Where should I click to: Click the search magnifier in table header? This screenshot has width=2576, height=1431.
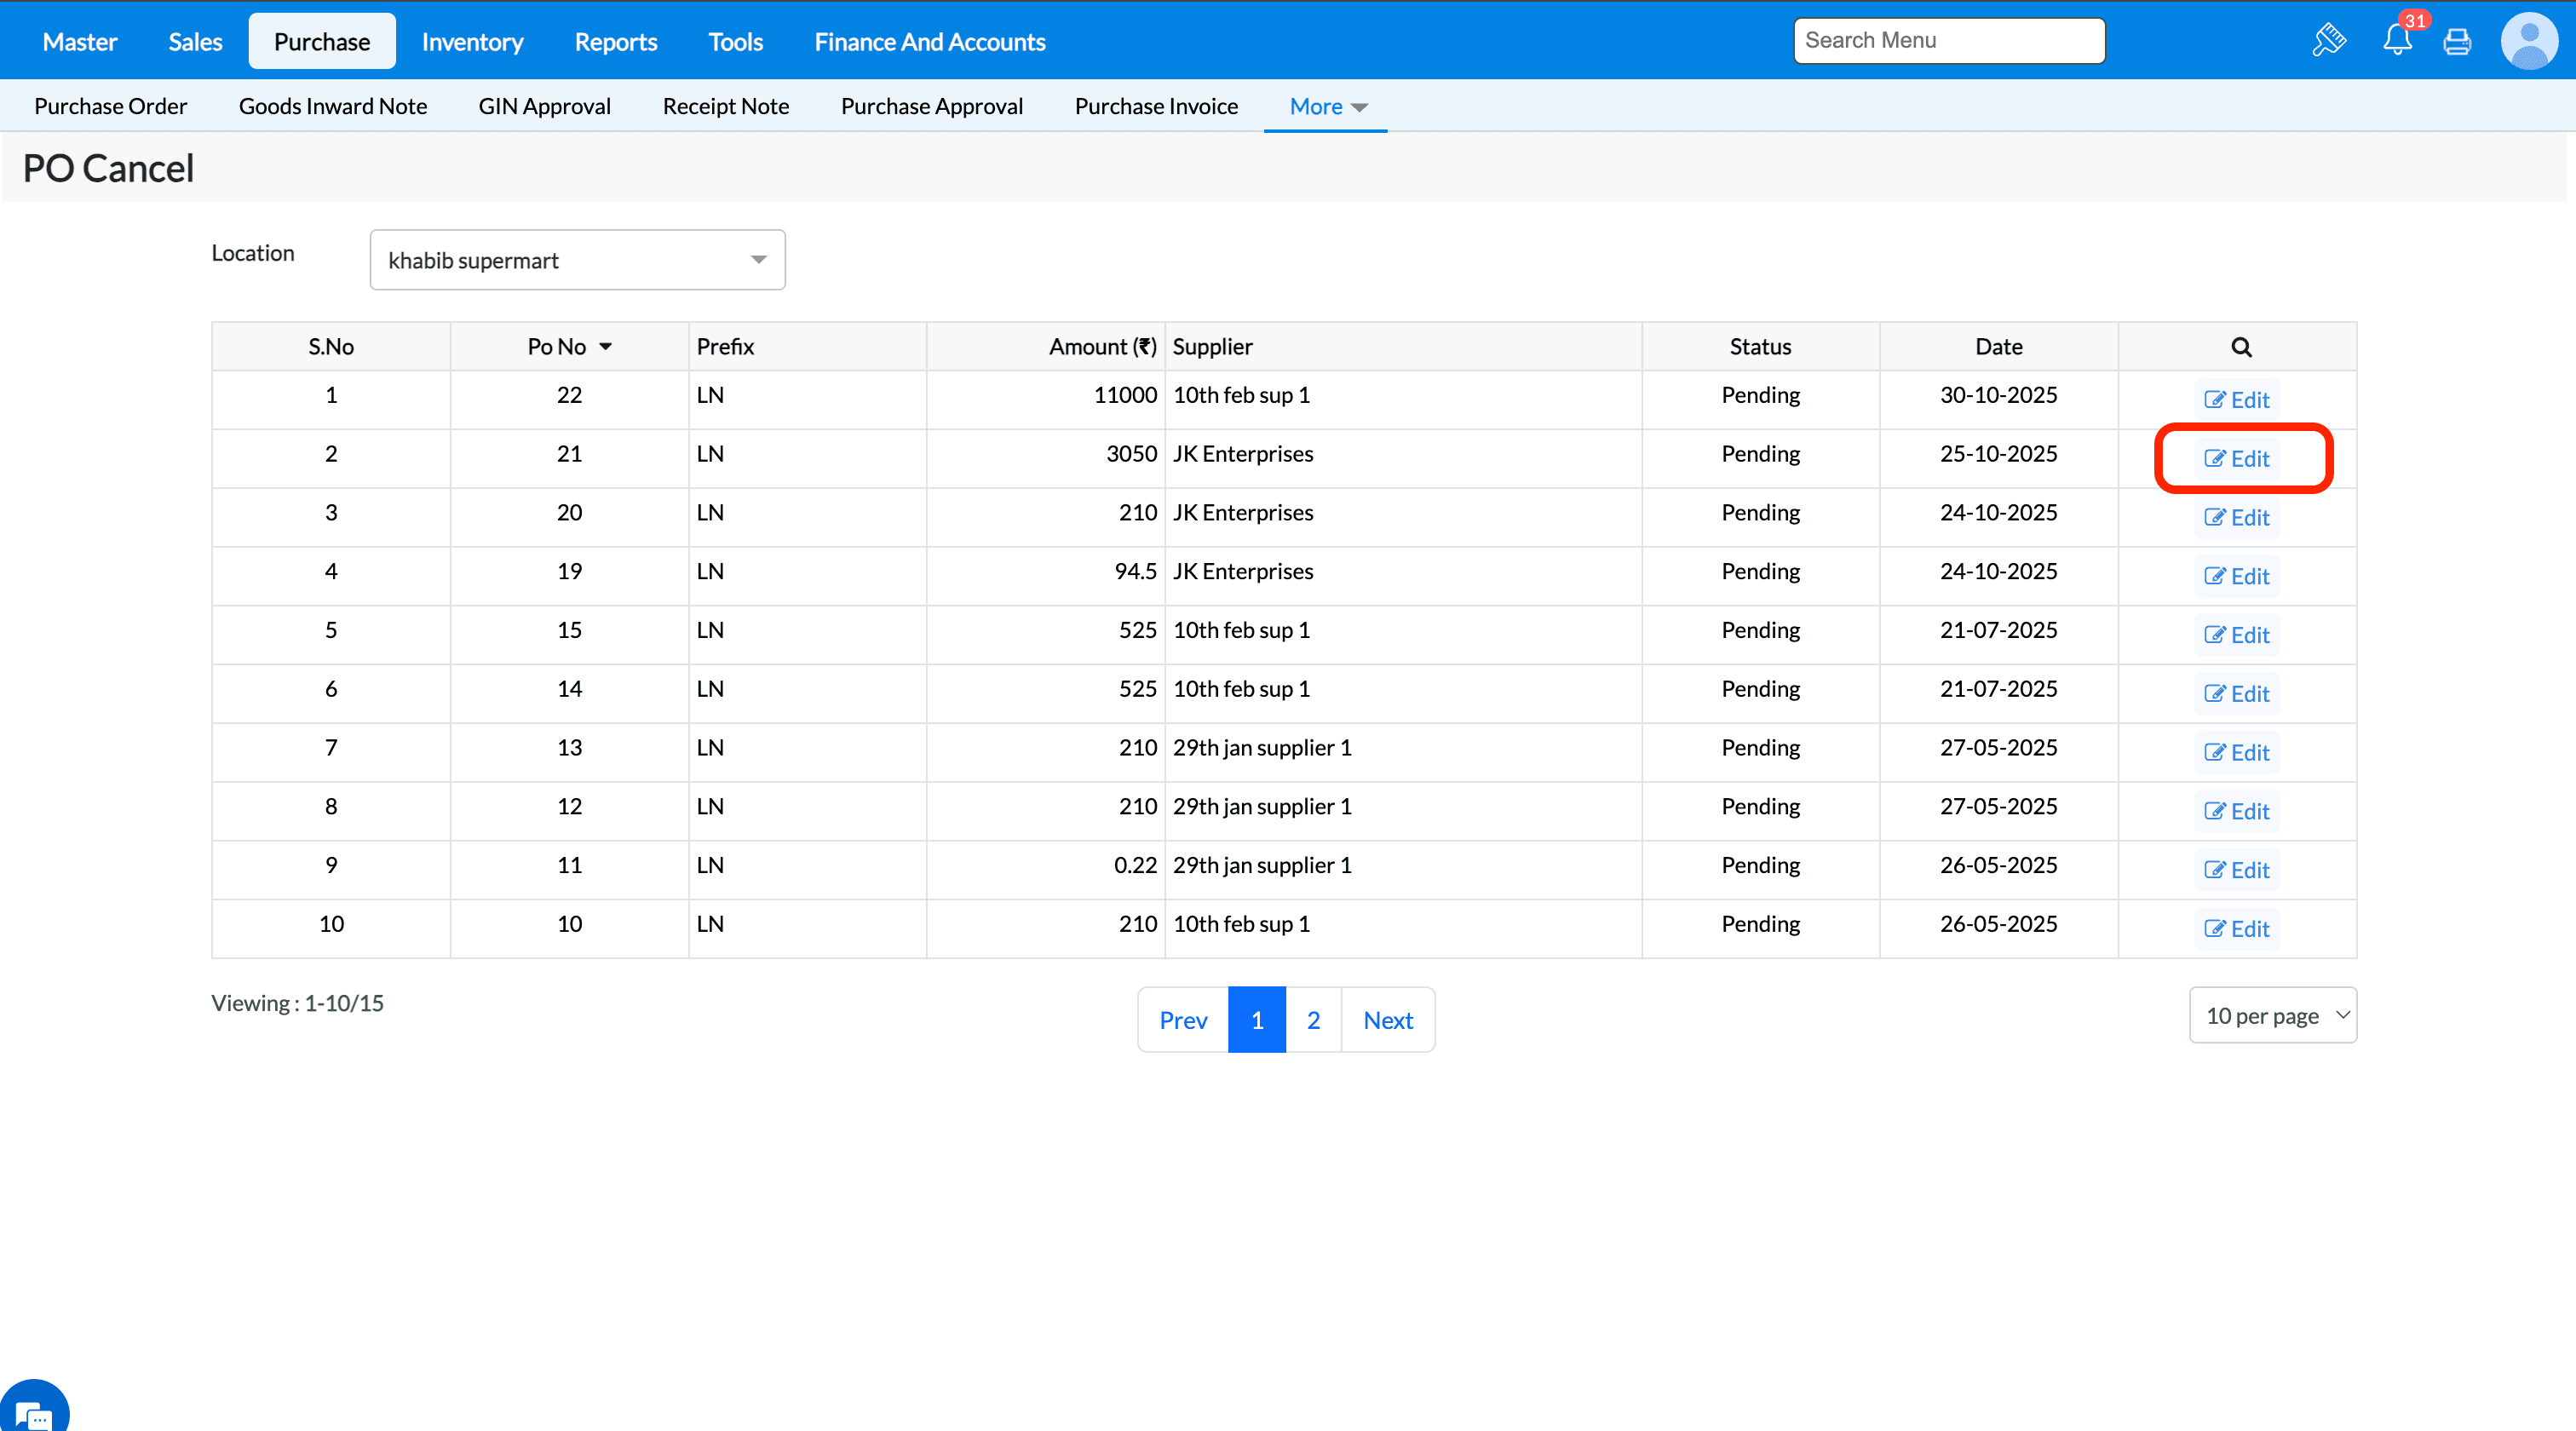pos(2241,347)
